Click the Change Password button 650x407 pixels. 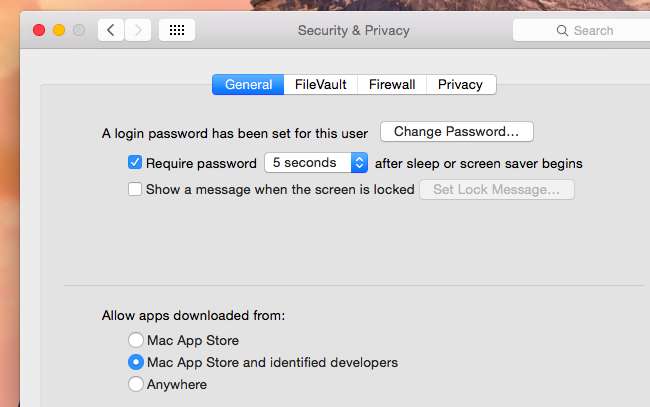click(x=456, y=131)
